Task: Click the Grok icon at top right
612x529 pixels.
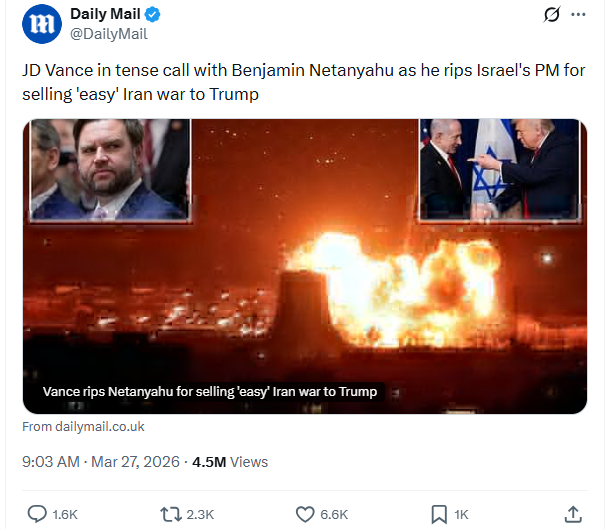Action: pyautogui.click(x=548, y=16)
